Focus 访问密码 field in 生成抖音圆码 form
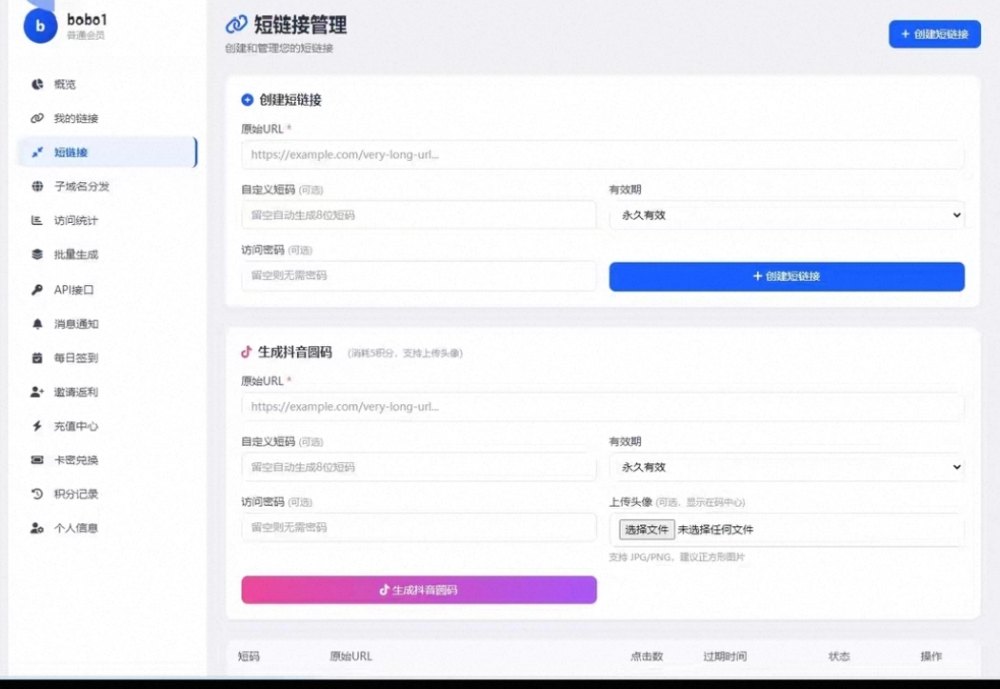 point(419,528)
